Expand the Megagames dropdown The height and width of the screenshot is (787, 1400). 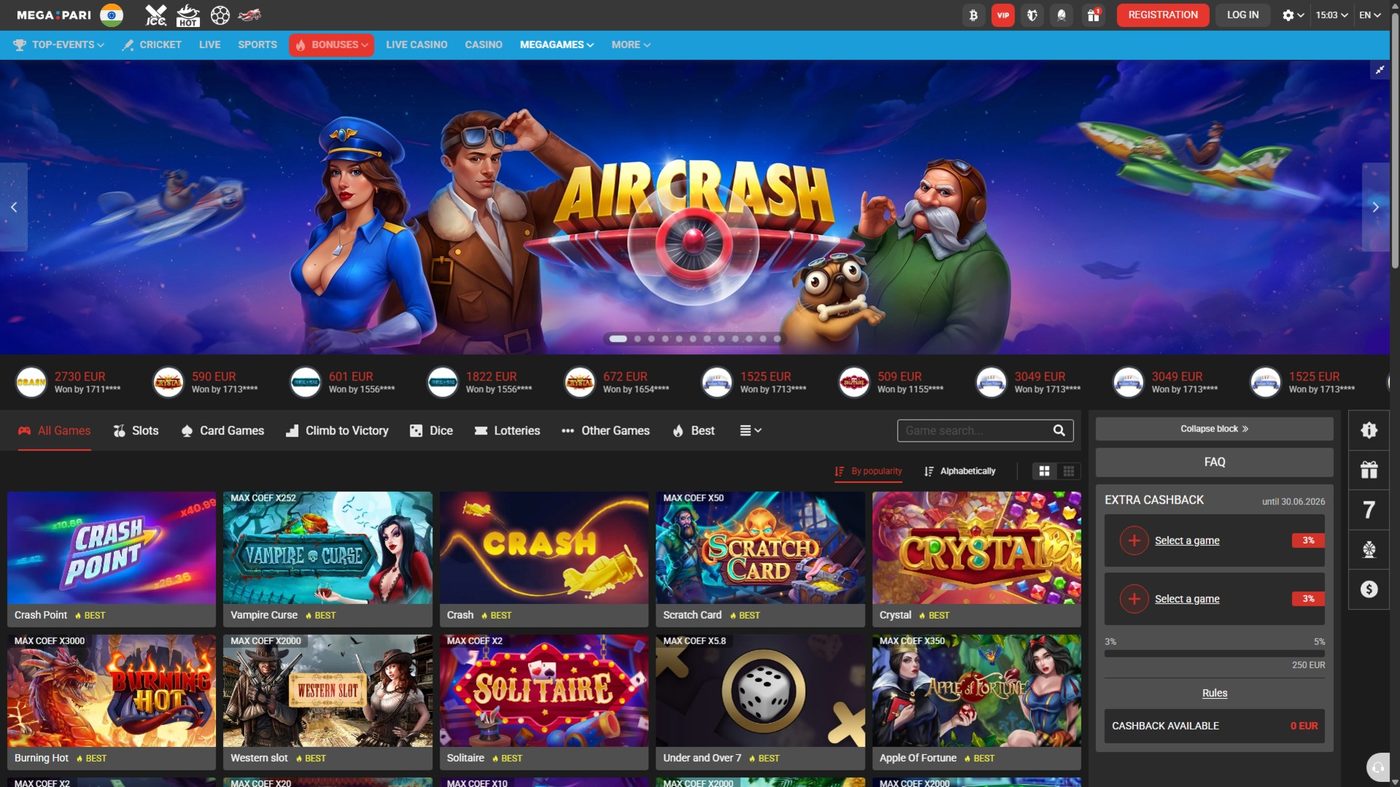(x=557, y=45)
